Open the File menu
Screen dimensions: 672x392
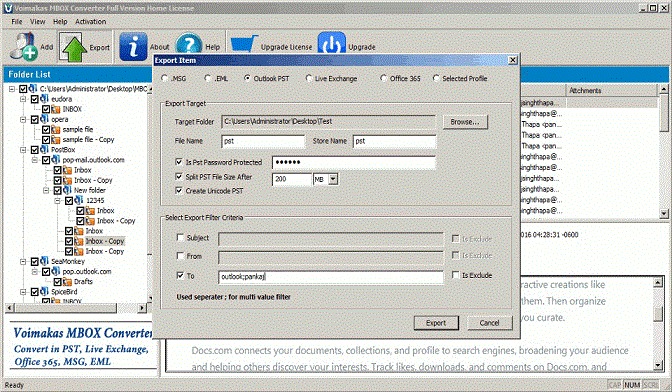(x=17, y=21)
